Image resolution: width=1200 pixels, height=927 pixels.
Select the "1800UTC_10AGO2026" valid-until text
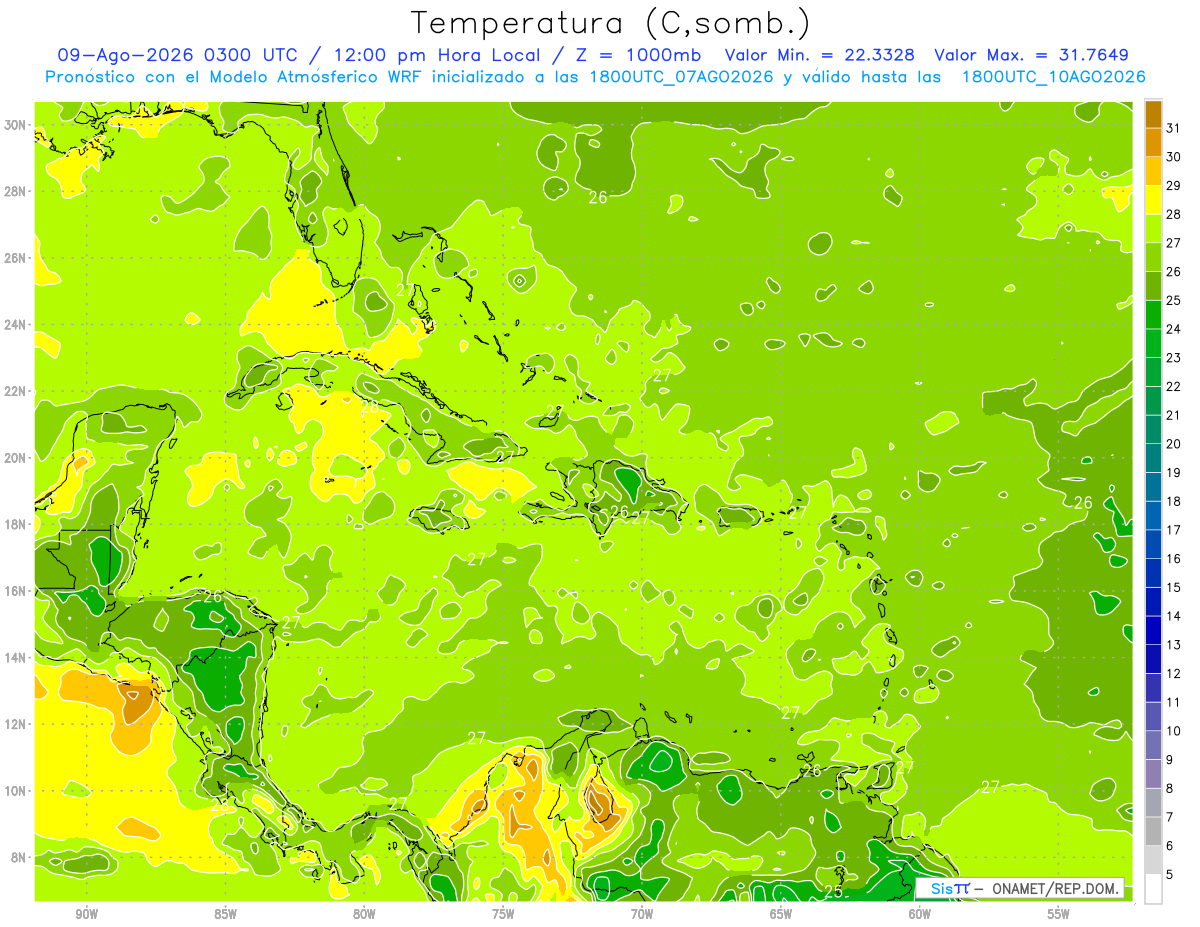pyautogui.click(x=1053, y=77)
